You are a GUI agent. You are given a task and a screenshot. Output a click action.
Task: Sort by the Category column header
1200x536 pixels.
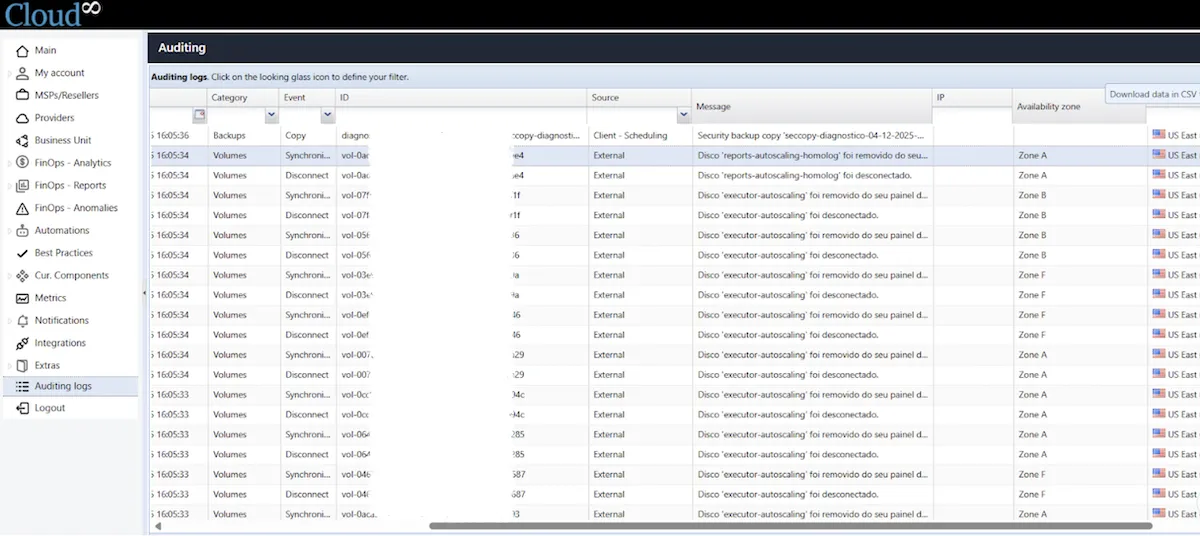tap(243, 98)
